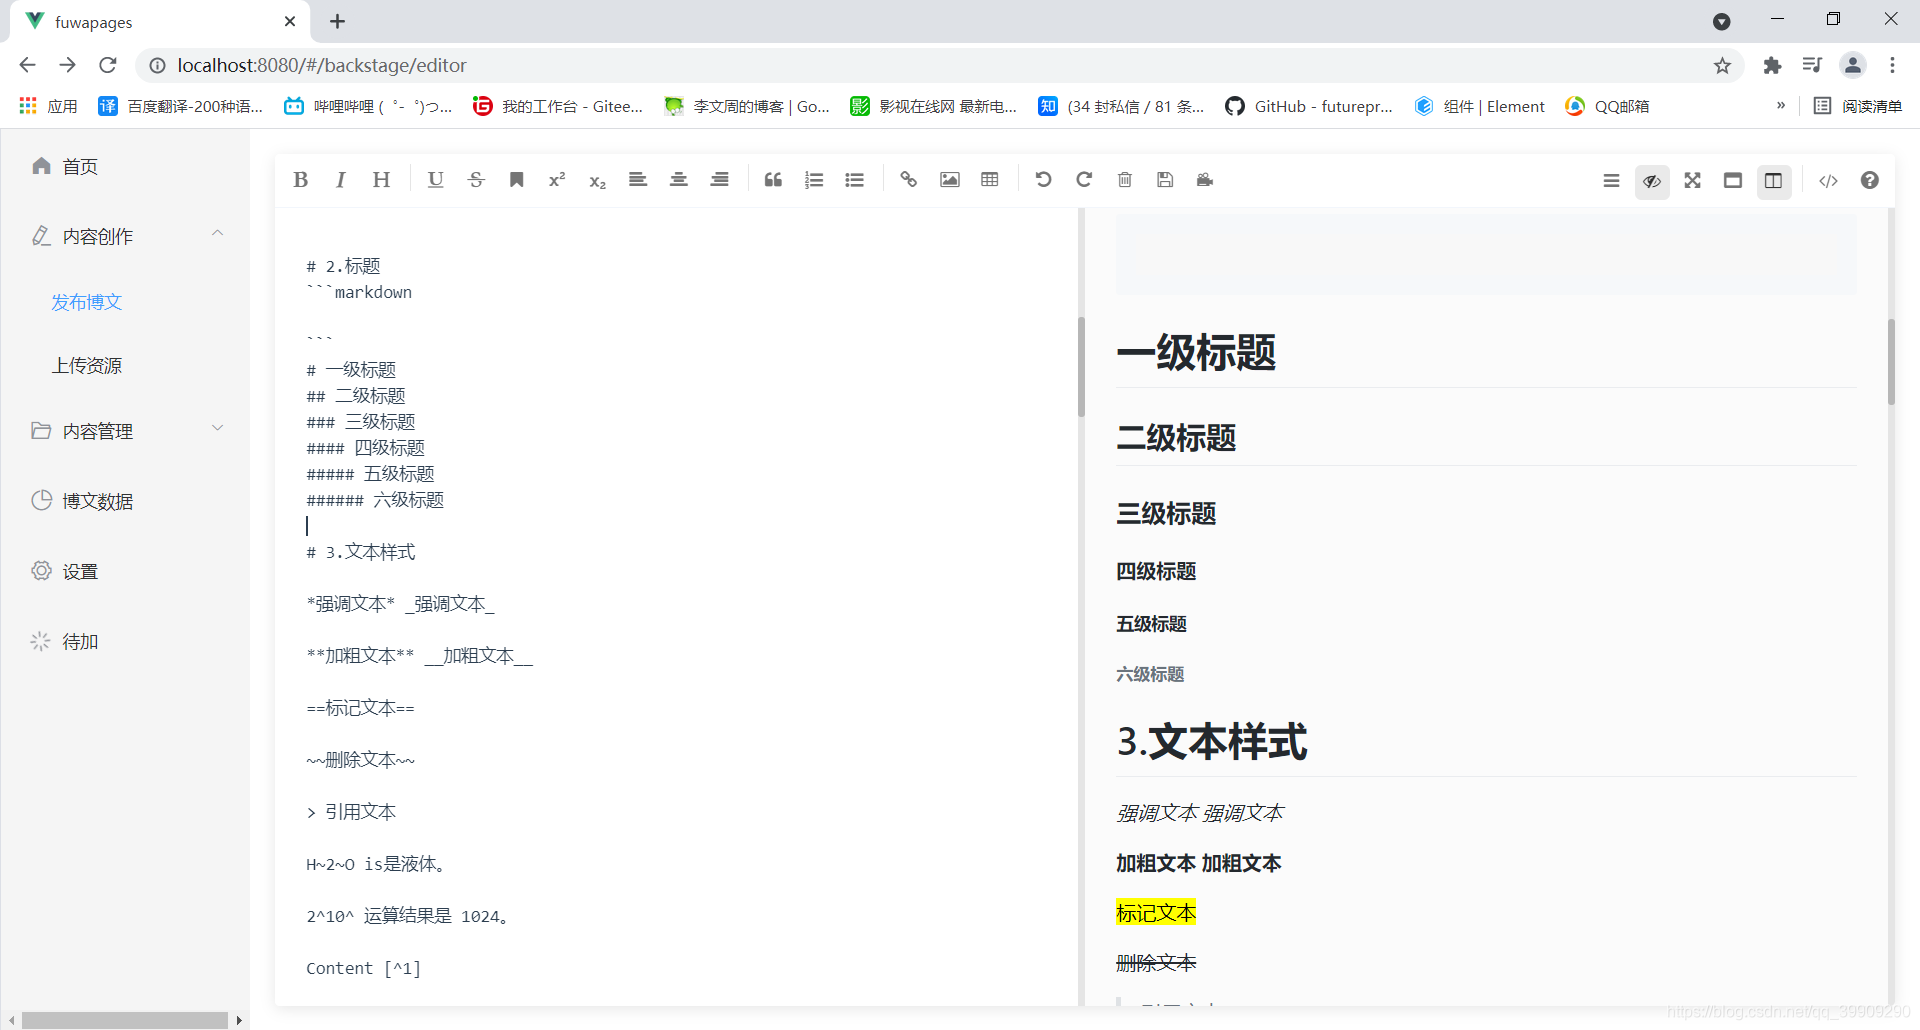This screenshot has width=1920, height=1030.
Task: Insert a hyperlink
Action: point(908,180)
